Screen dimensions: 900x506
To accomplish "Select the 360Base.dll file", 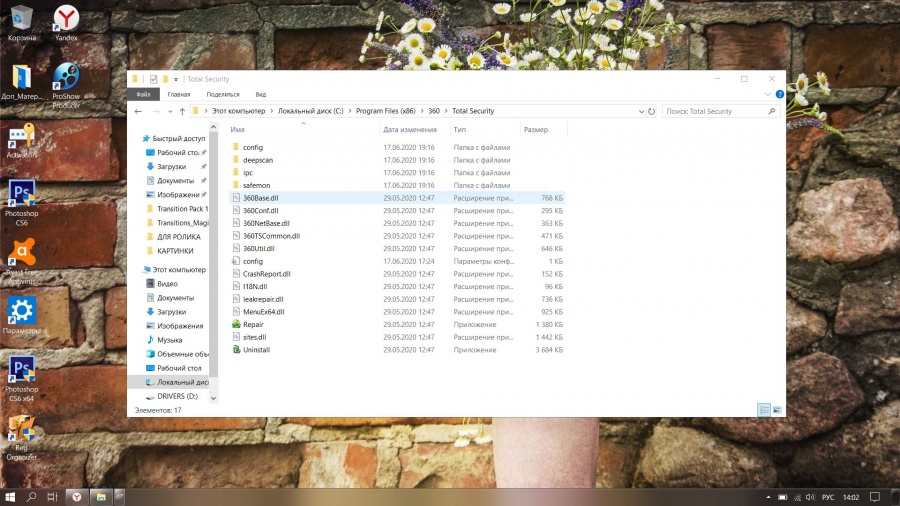I will [261, 198].
